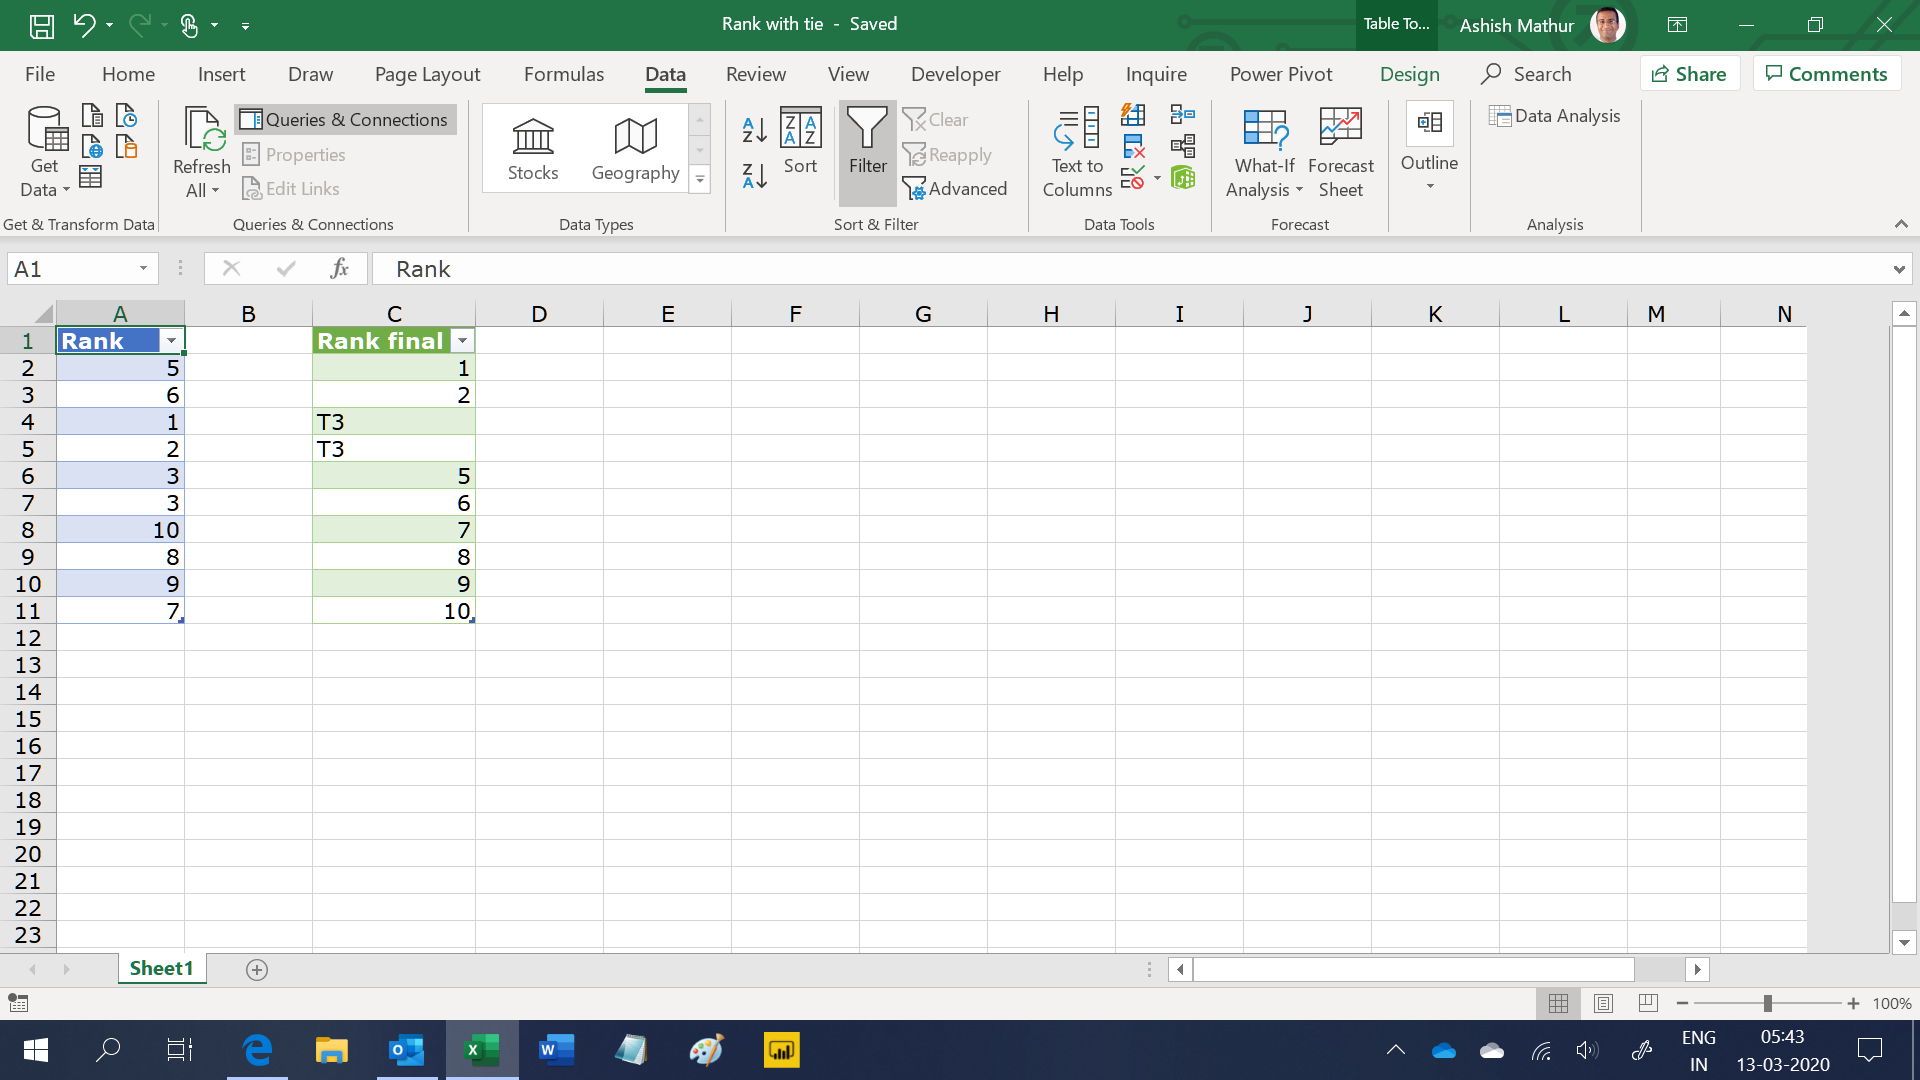Click the Flash Fill icon
This screenshot has height=1080, width=1920.
(x=1133, y=115)
